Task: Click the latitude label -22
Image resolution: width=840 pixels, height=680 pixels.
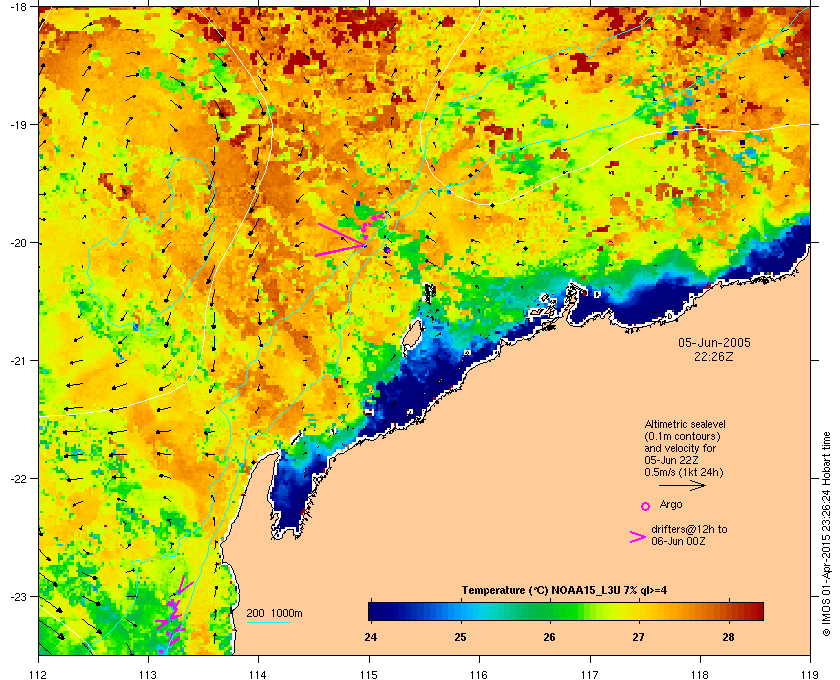Action: pos(18,479)
